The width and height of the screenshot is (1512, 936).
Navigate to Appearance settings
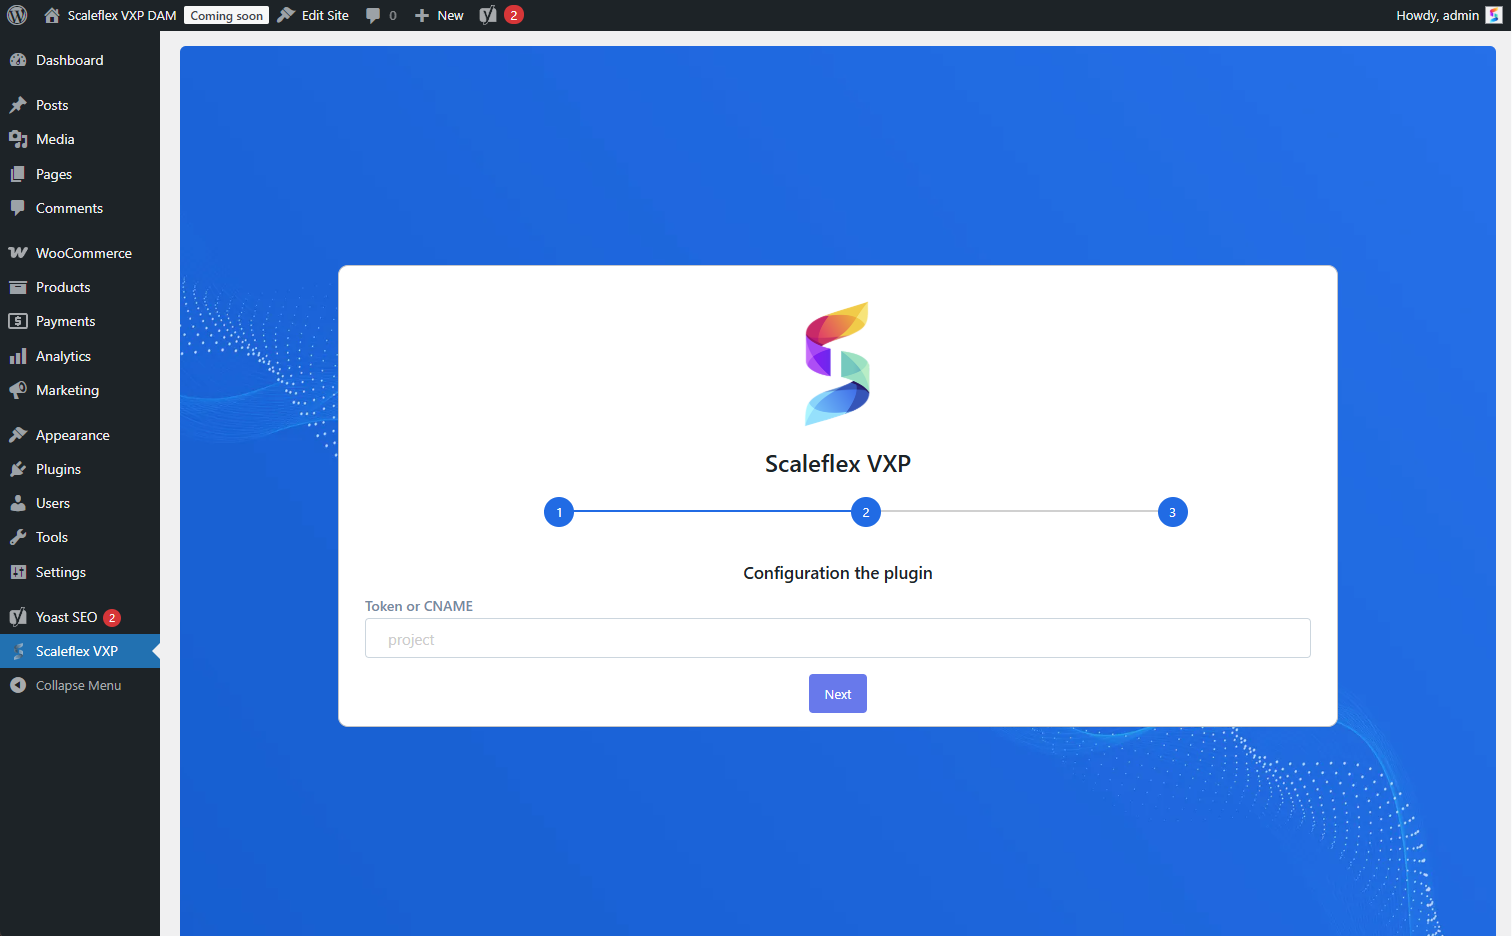coord(80,435)
